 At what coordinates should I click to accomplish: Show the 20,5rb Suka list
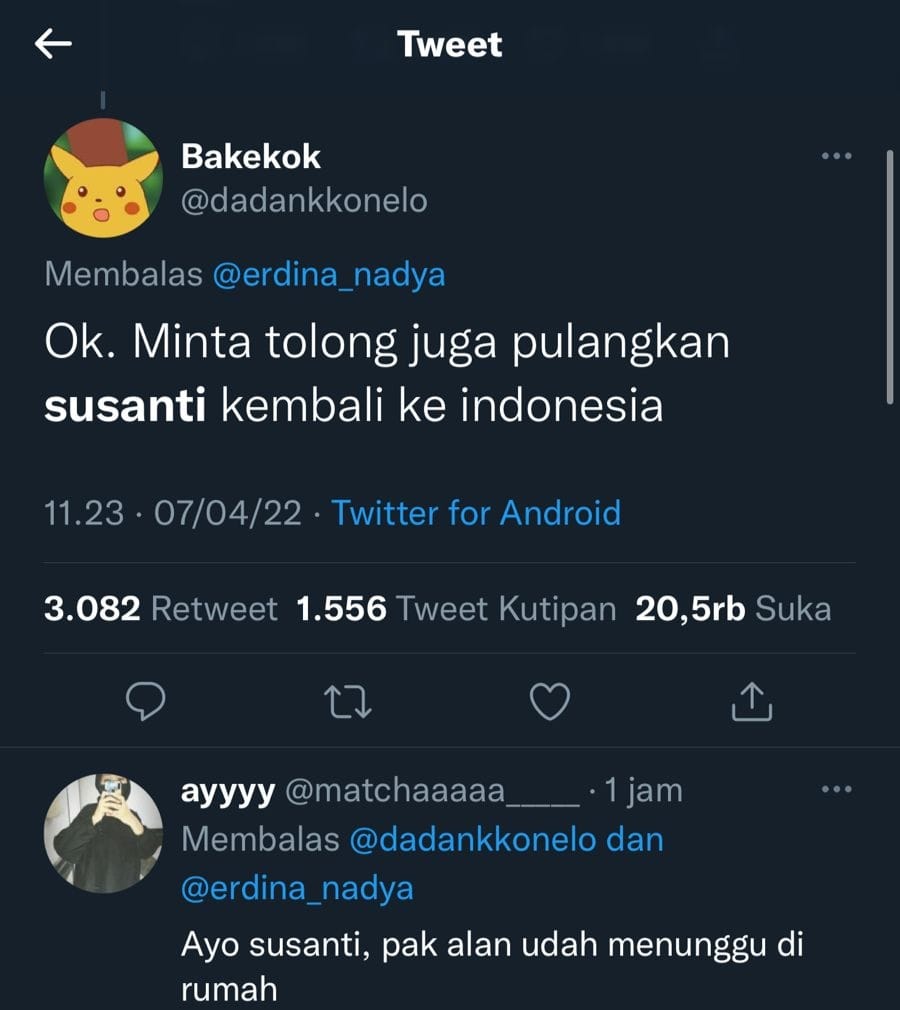733,609
